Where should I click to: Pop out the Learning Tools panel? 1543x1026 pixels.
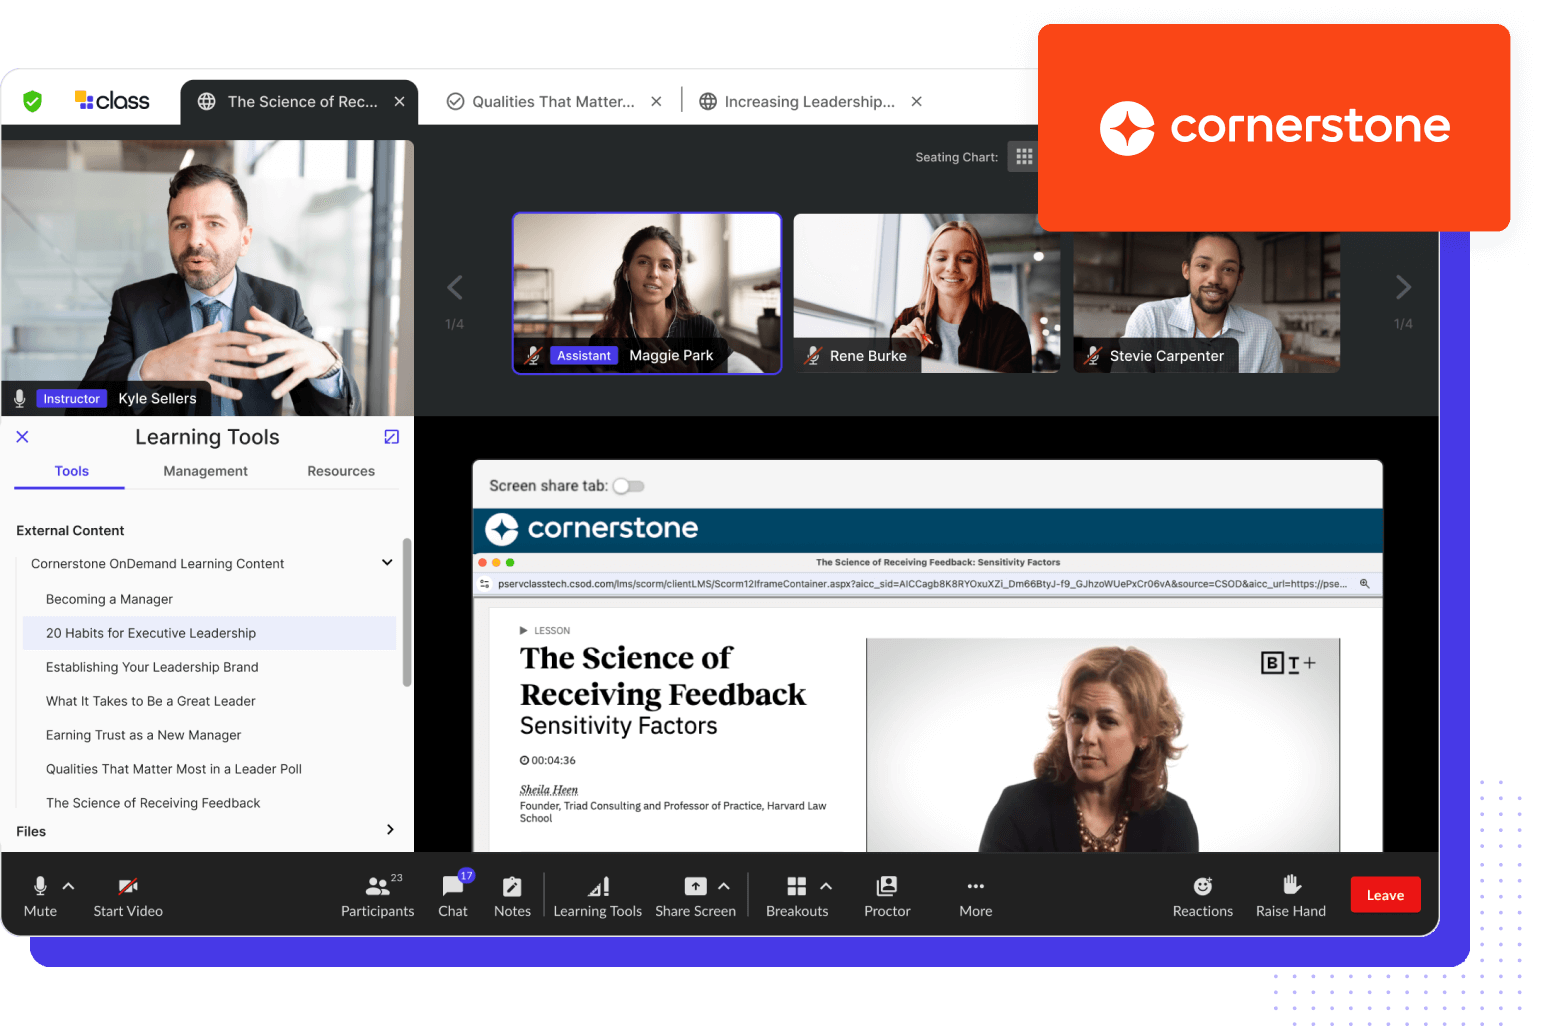392,437
